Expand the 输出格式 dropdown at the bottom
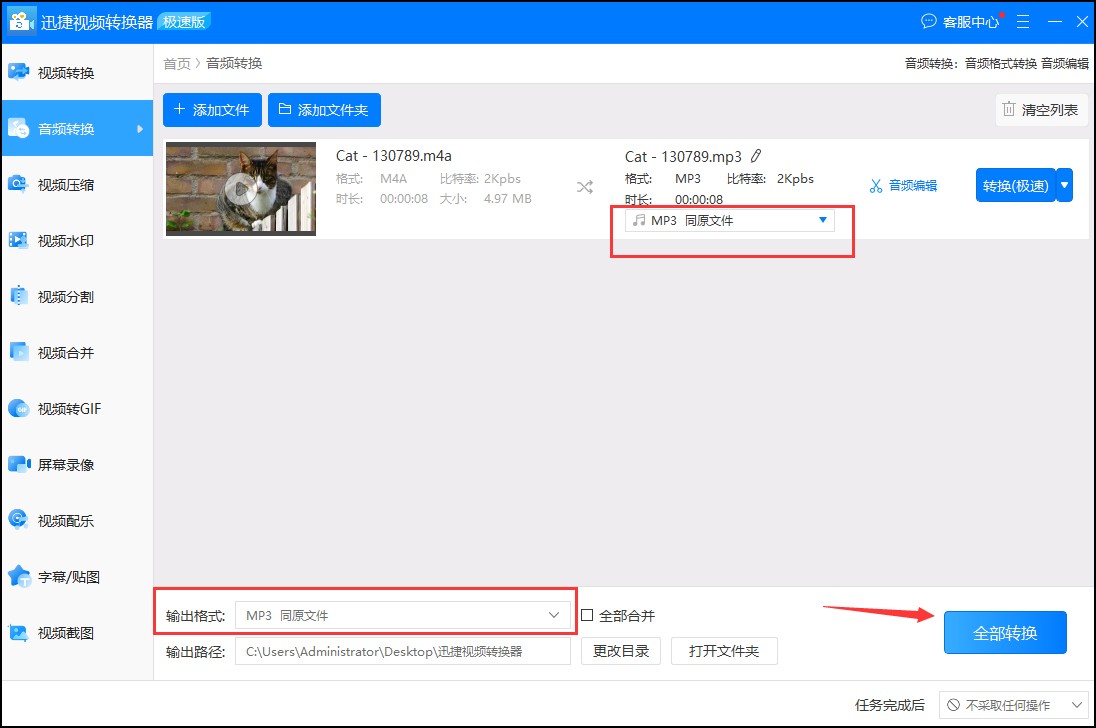The height and width of the screenshot is (728, 1096). click(x=554, y=615)
